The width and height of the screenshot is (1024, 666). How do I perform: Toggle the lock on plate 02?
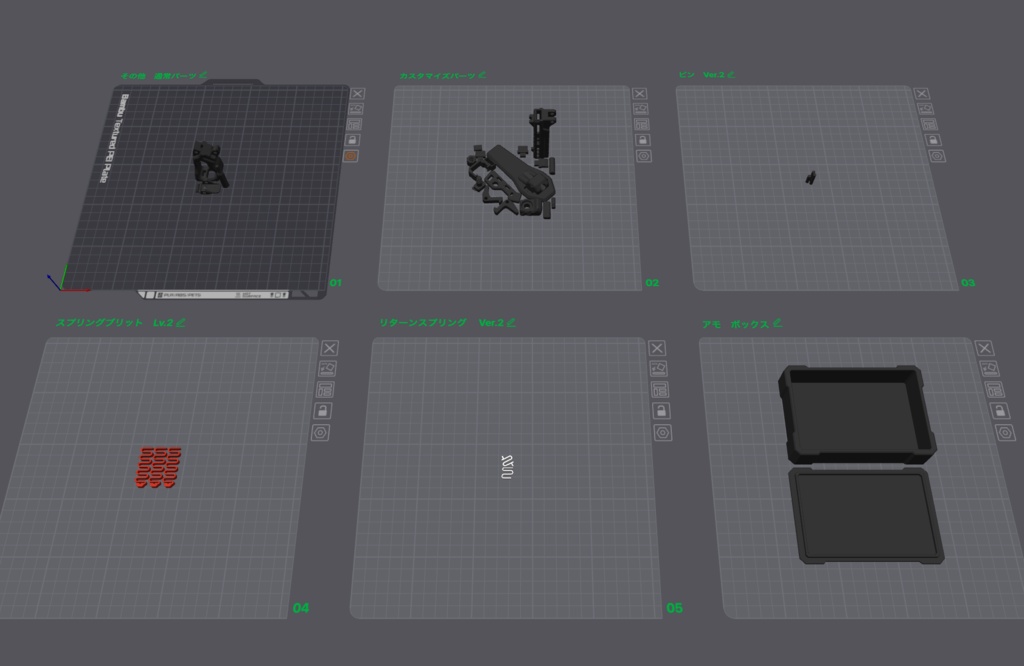643,140
